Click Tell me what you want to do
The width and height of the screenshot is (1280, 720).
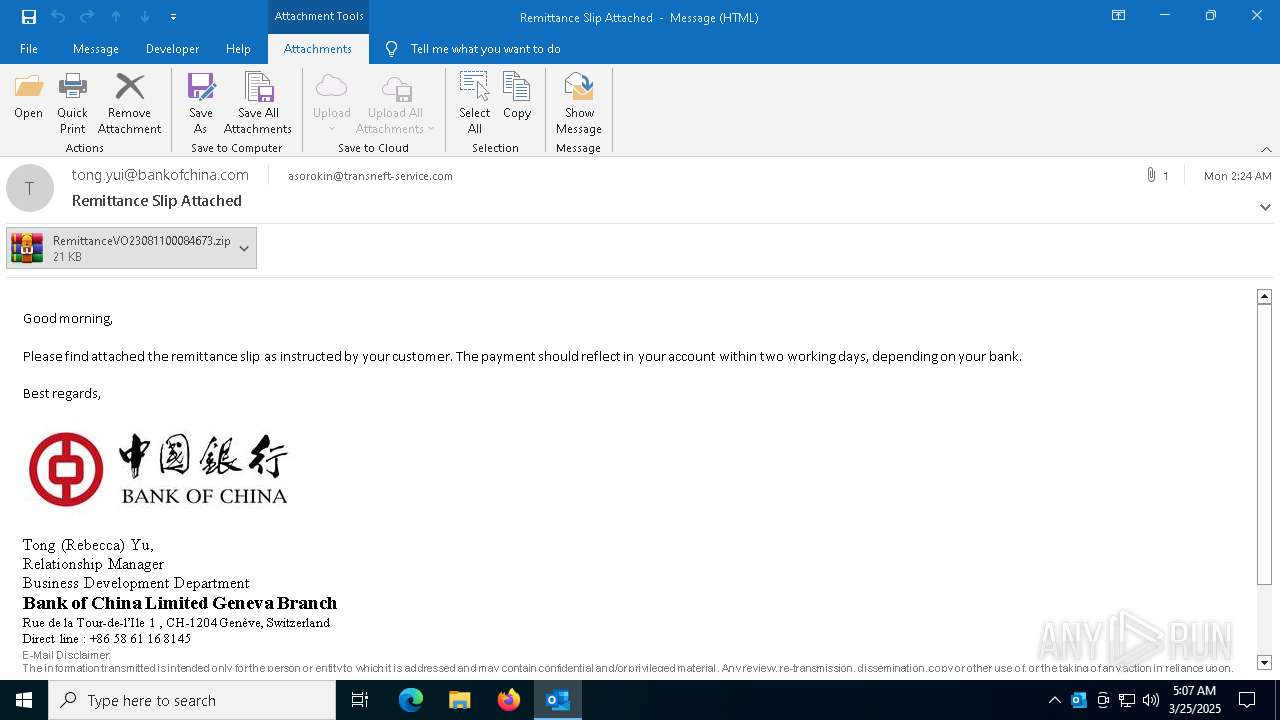pyautogui.click(x=485, y=48)
